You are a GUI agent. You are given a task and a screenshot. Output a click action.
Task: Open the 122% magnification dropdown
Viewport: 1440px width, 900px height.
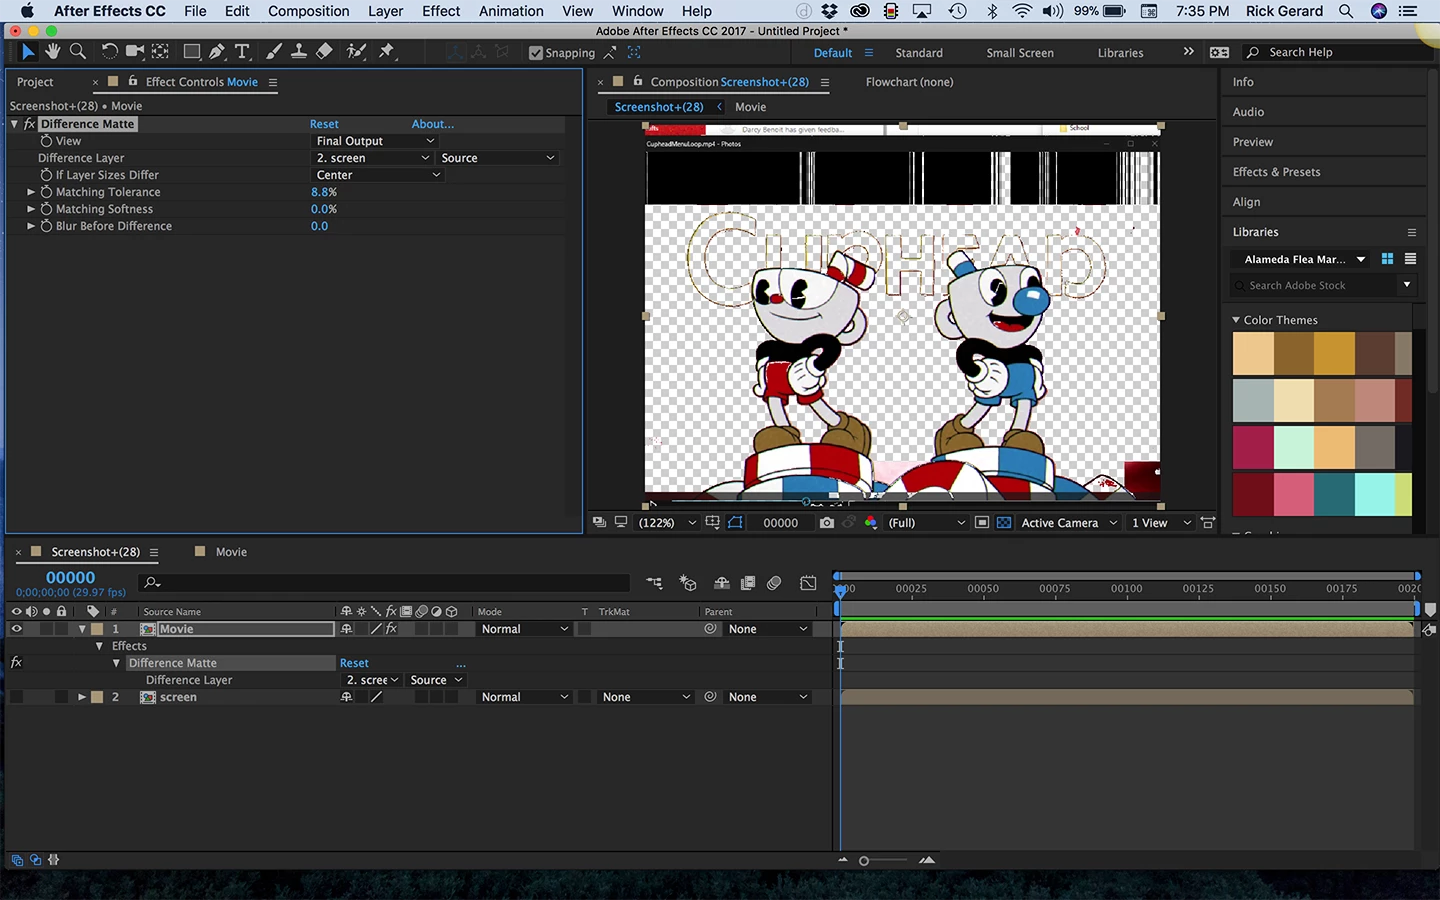coord(666,523)
